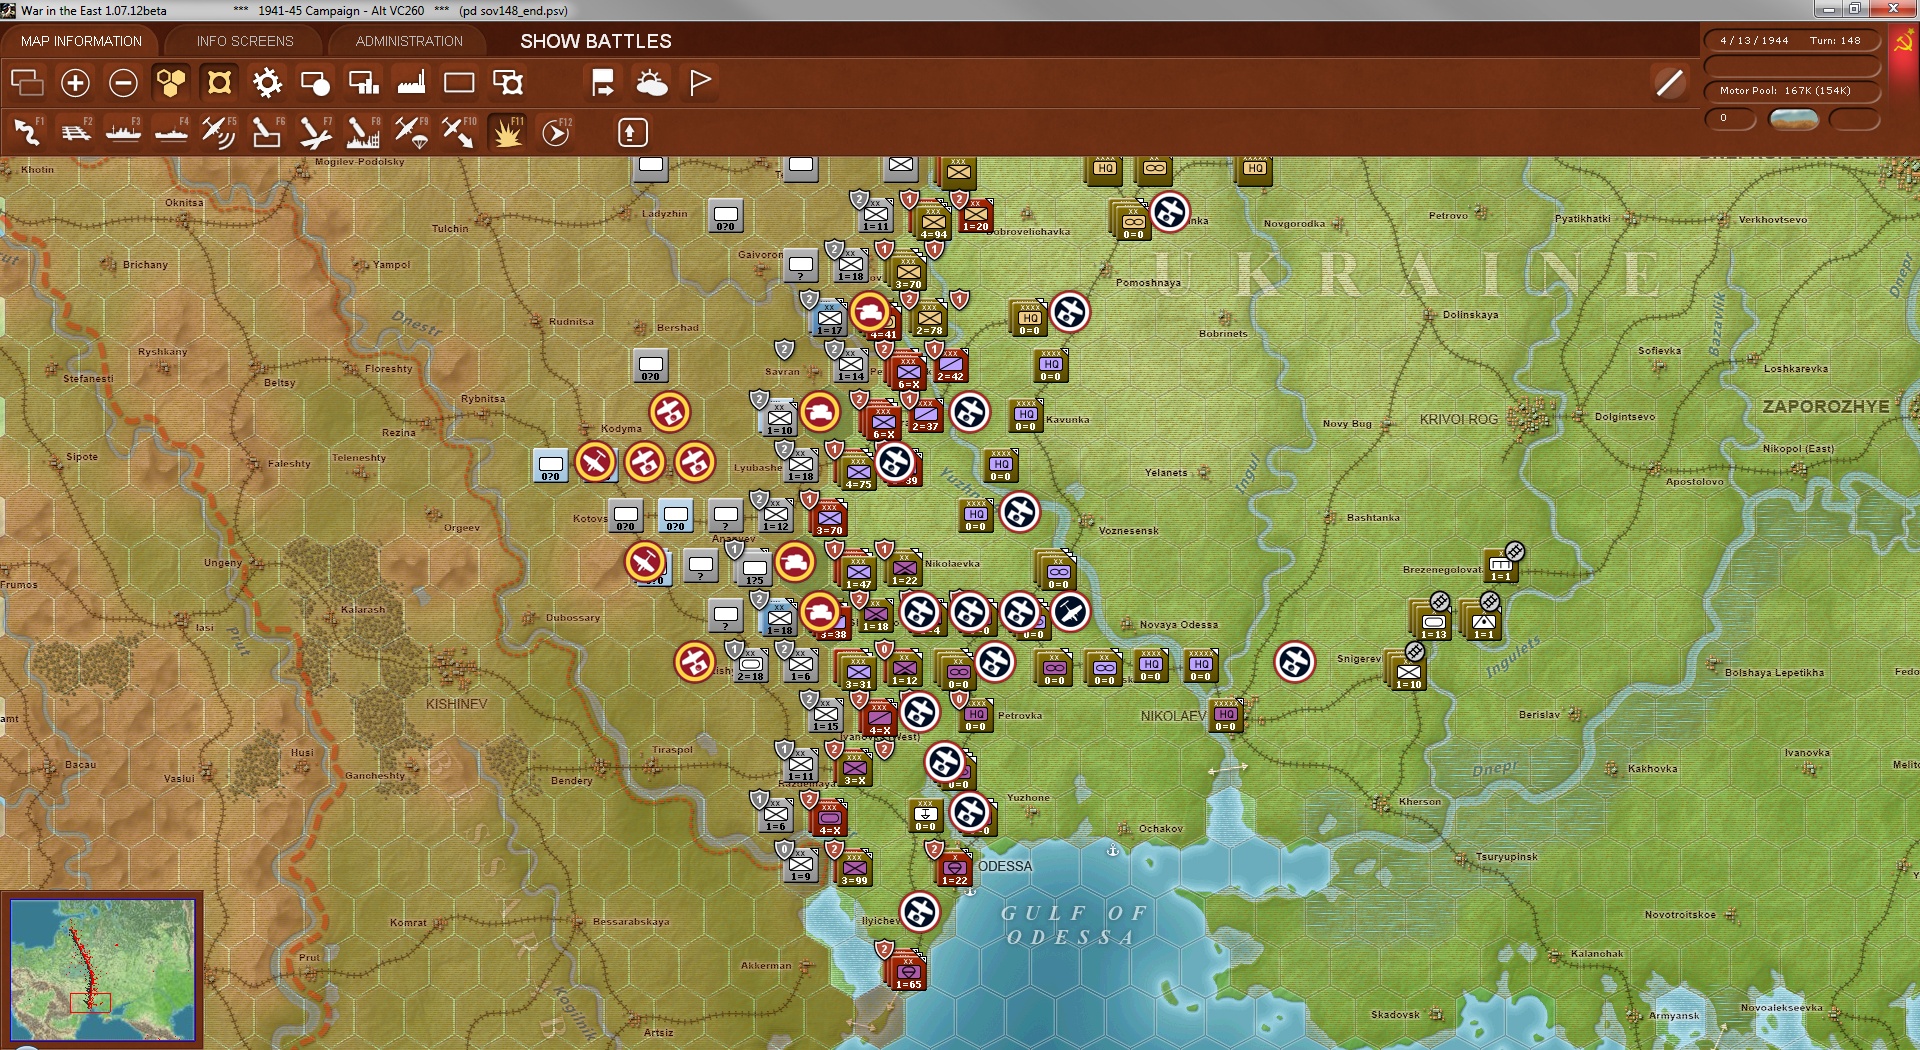Screen dimensions: 1920x1050
Task: Select the unit counter labeled 2=42
Action: [x=950, y=366]
